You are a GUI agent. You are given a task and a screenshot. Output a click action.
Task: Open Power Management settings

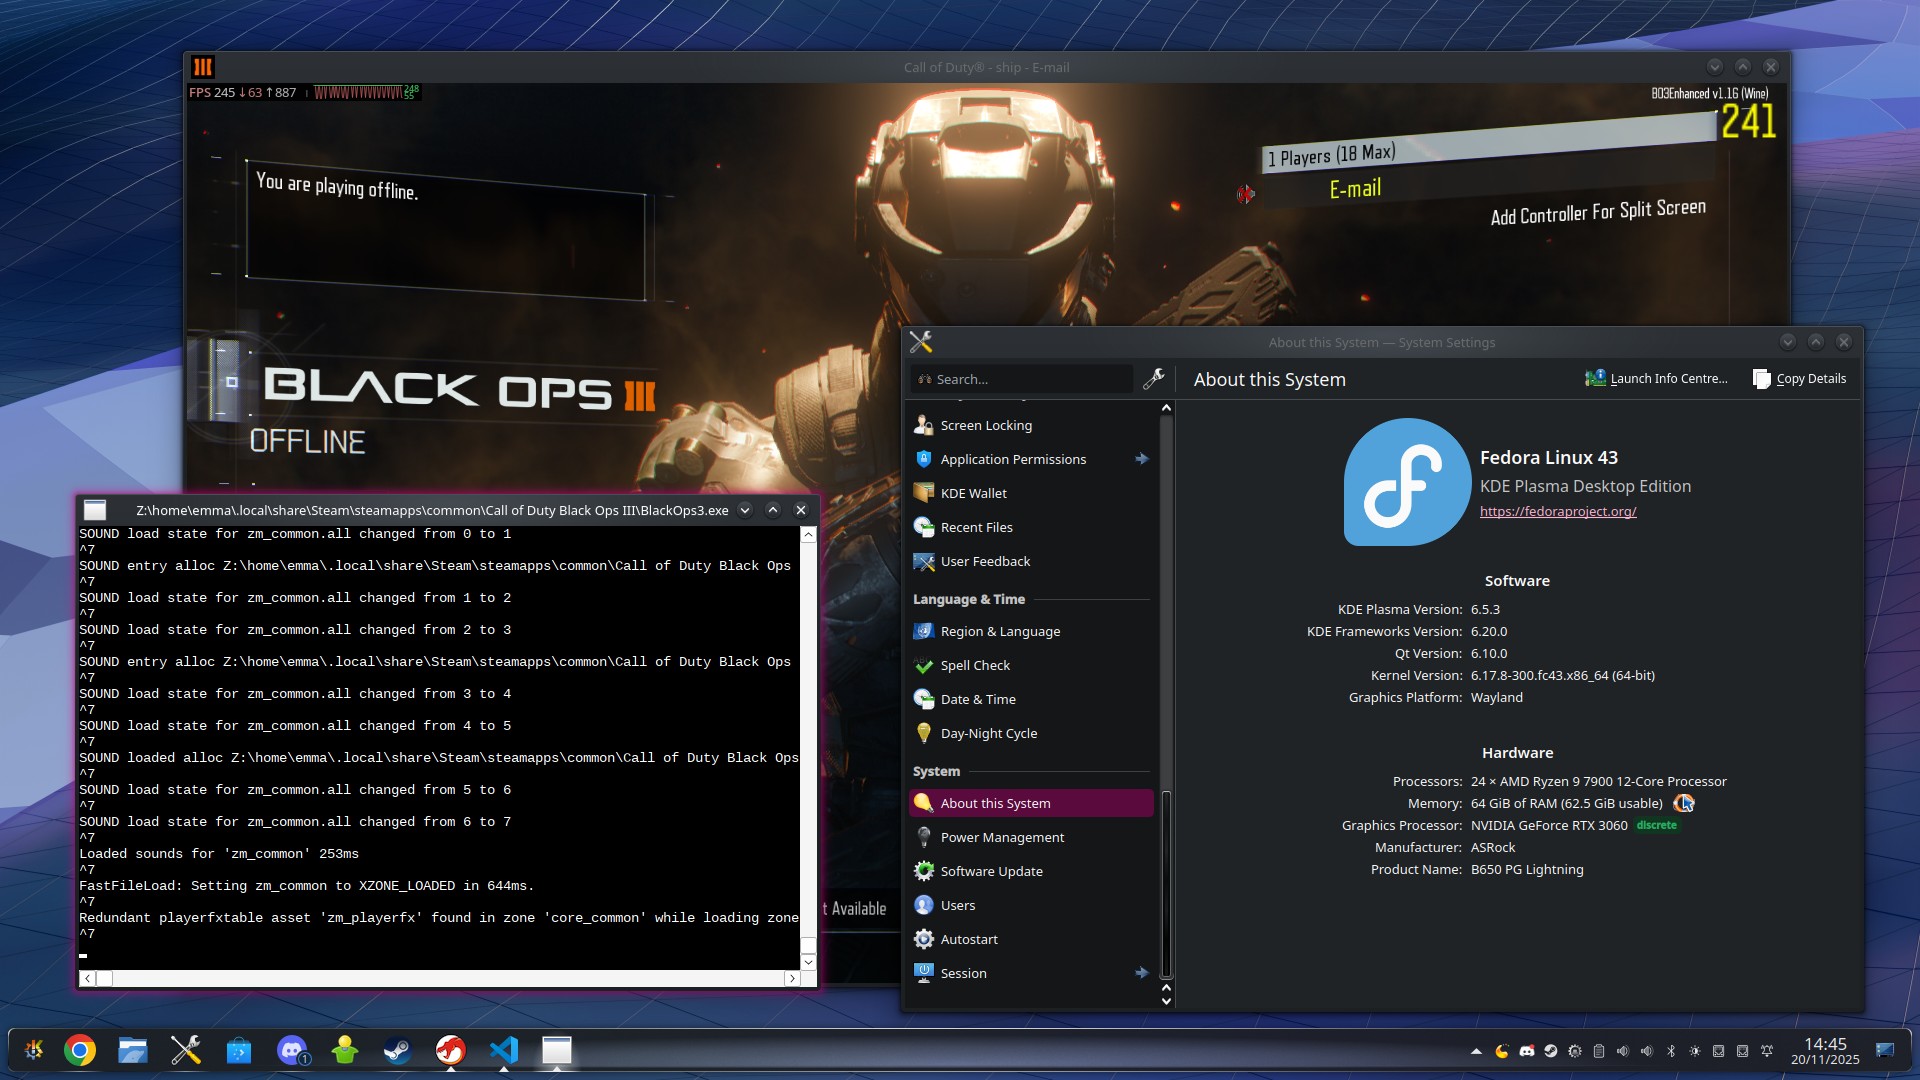[1001, 837]
